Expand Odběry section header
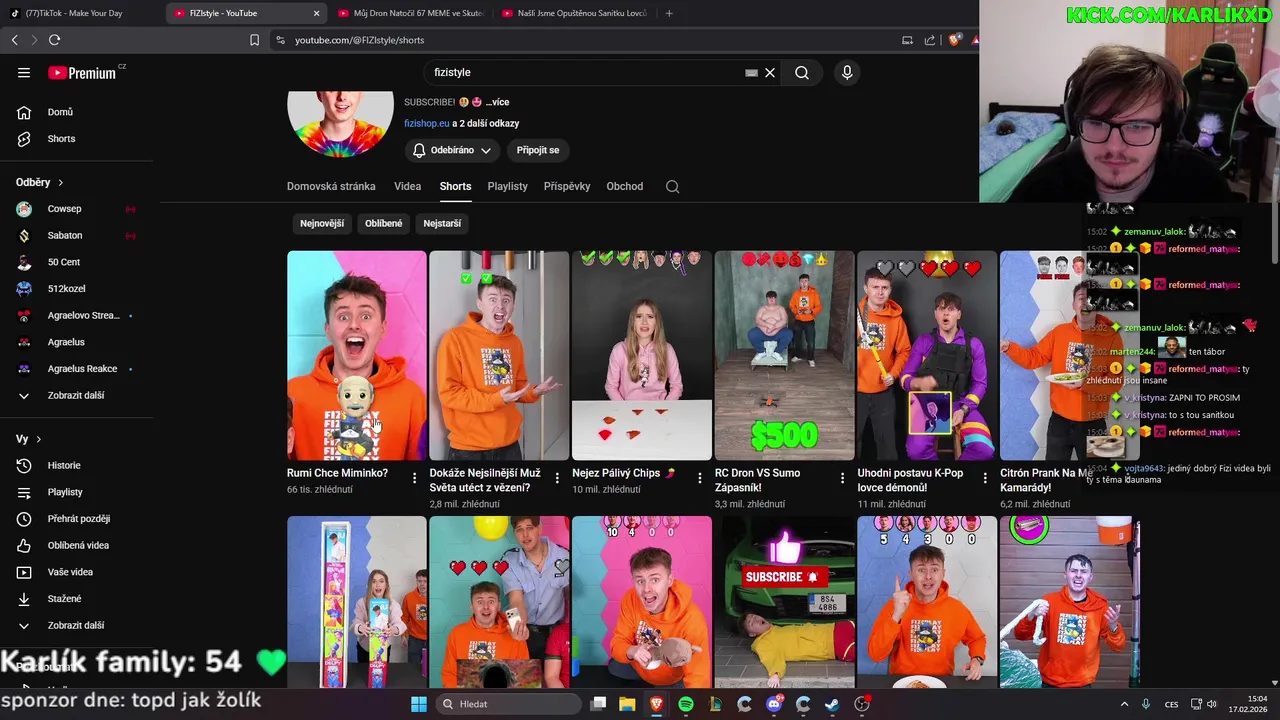 (40, 182)
